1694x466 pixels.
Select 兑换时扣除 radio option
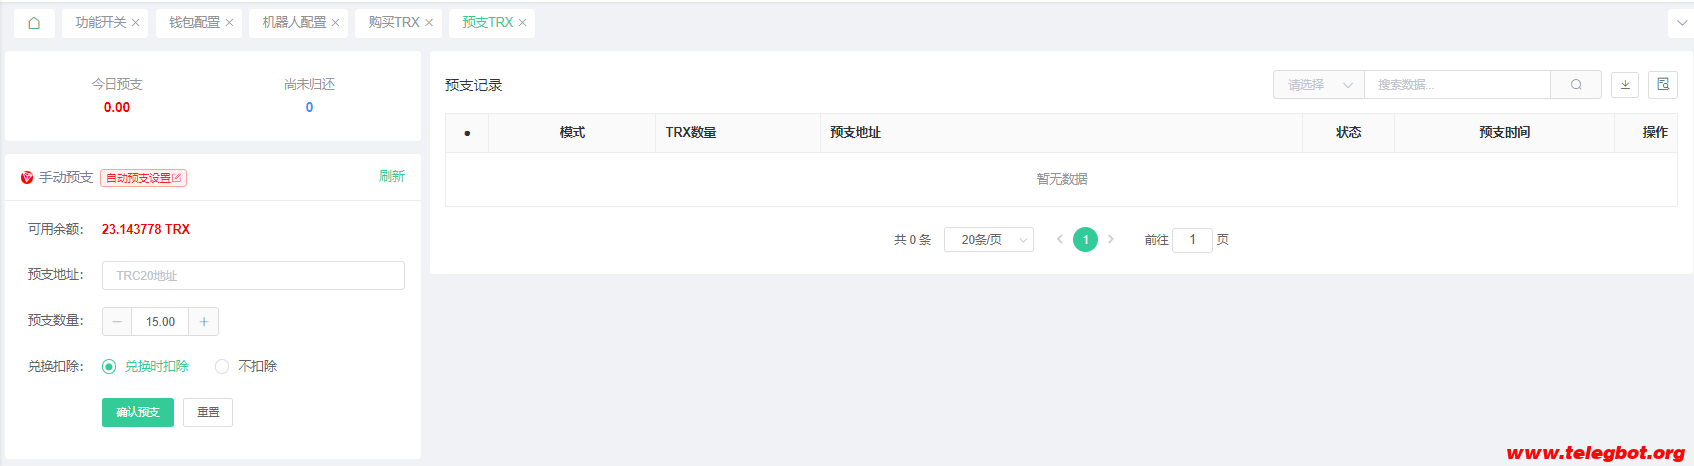click(x=109, y=367)
